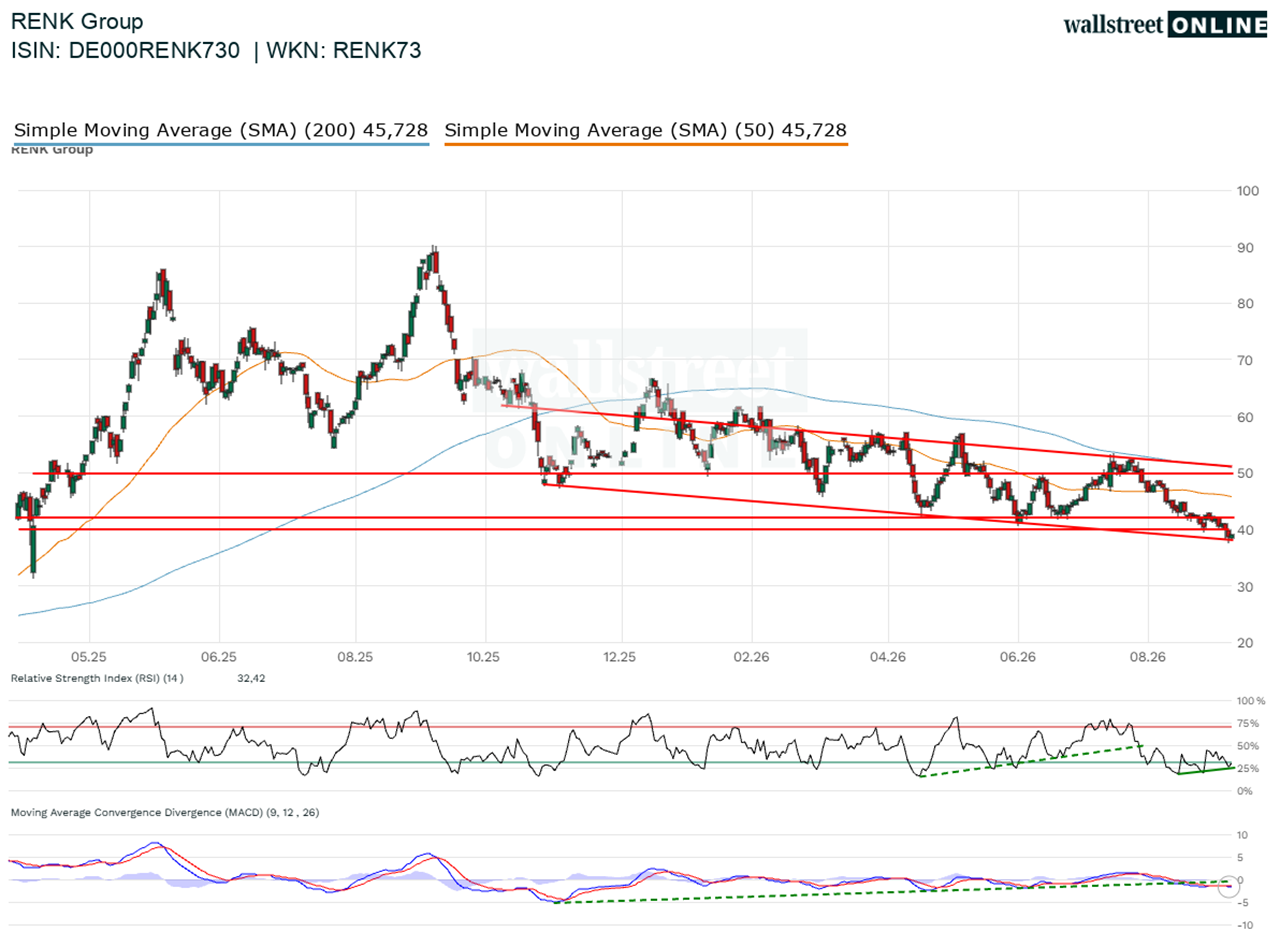Click the Relative Strength Index (RSI) (14) label
Image resolution: width=1280 pixels, height=940 pixels.
pos(96,678)
